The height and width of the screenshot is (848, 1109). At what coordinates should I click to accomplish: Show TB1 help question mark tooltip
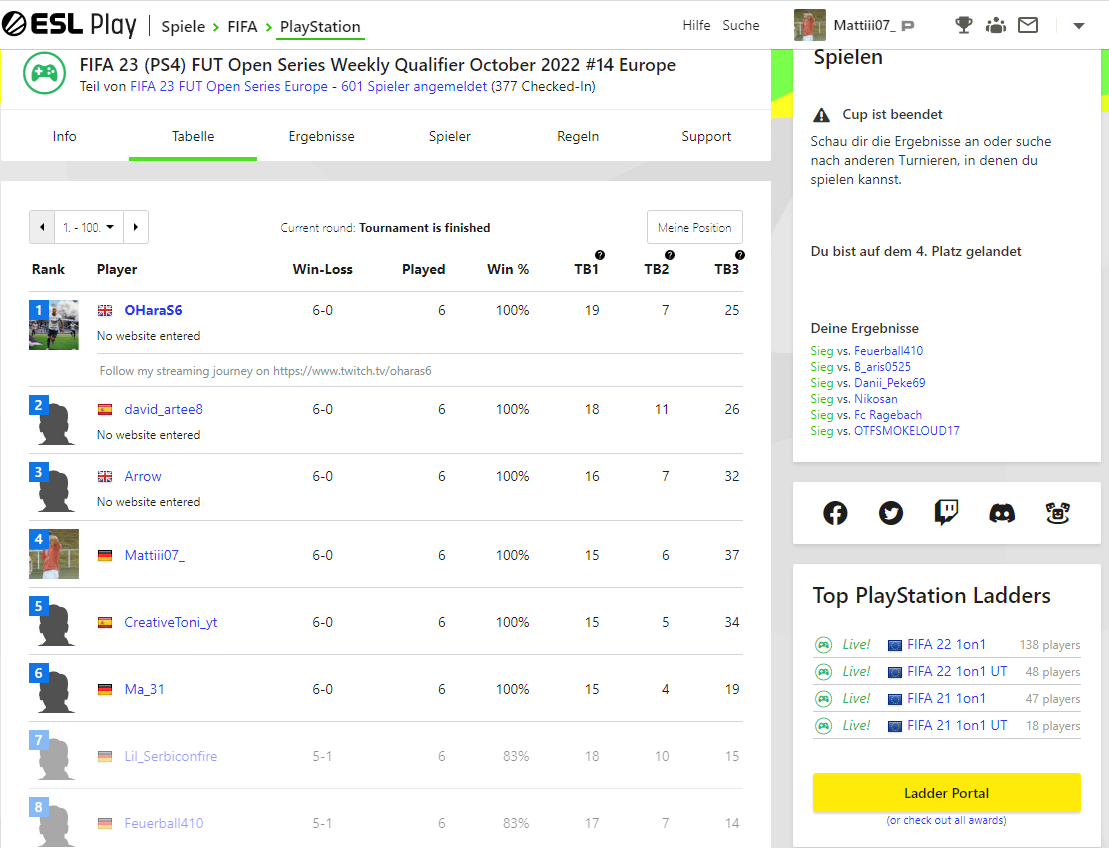point(600,255)
